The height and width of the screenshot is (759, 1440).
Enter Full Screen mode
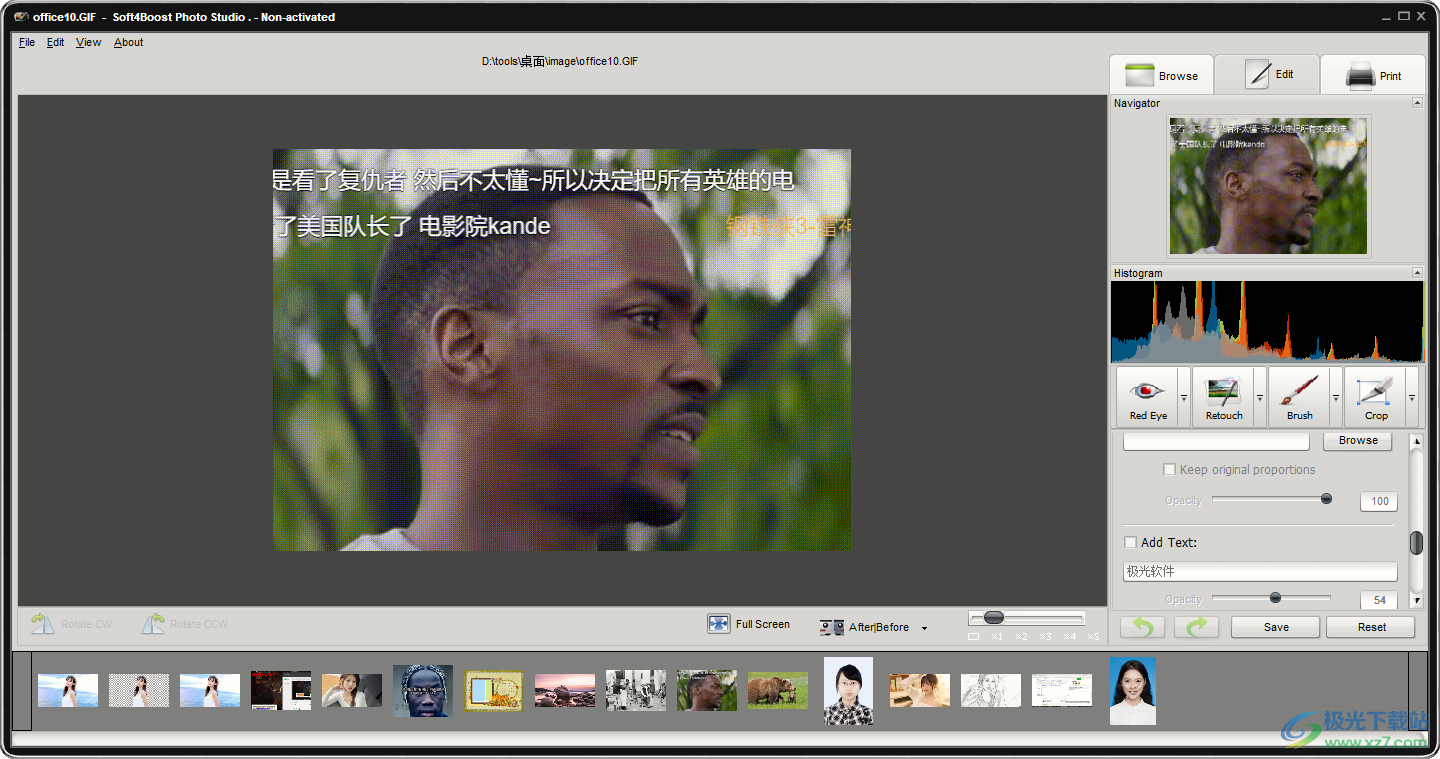coord(749,624)
